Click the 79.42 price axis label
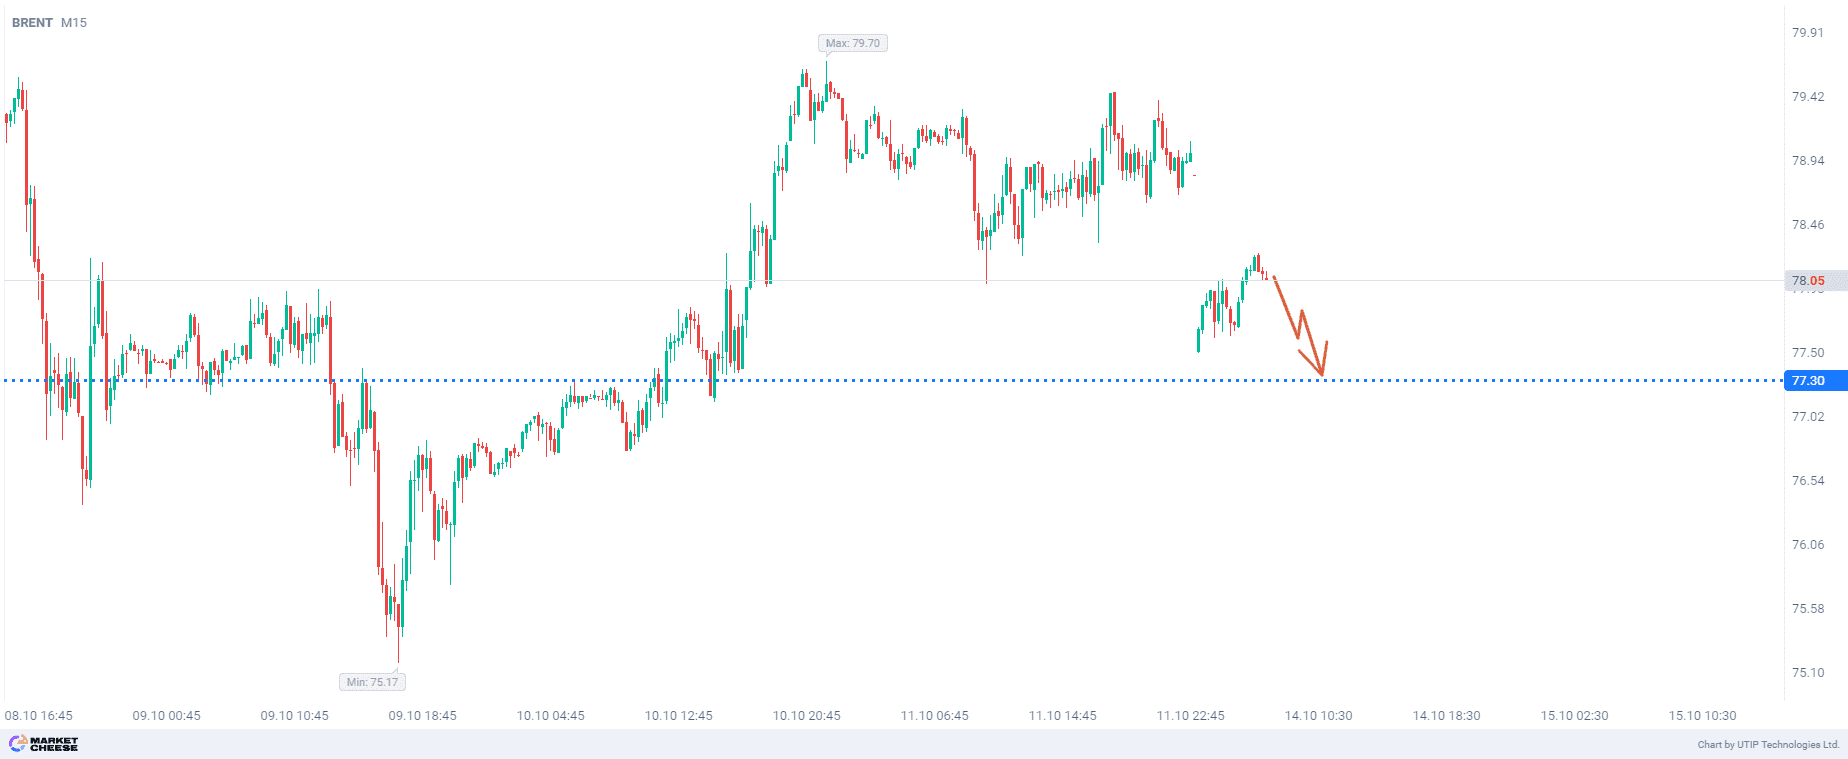The image size is (1848, 759). click(x=1808, y=97)
